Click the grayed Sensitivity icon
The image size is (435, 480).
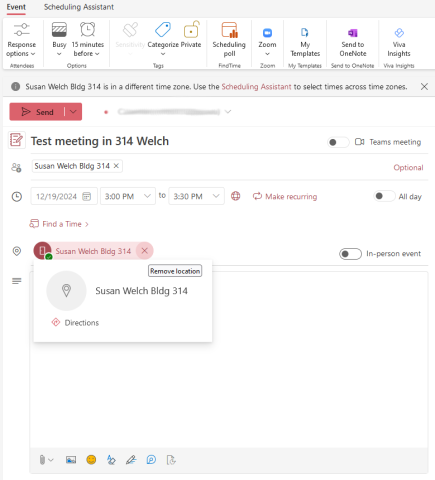tap(130, 30)
